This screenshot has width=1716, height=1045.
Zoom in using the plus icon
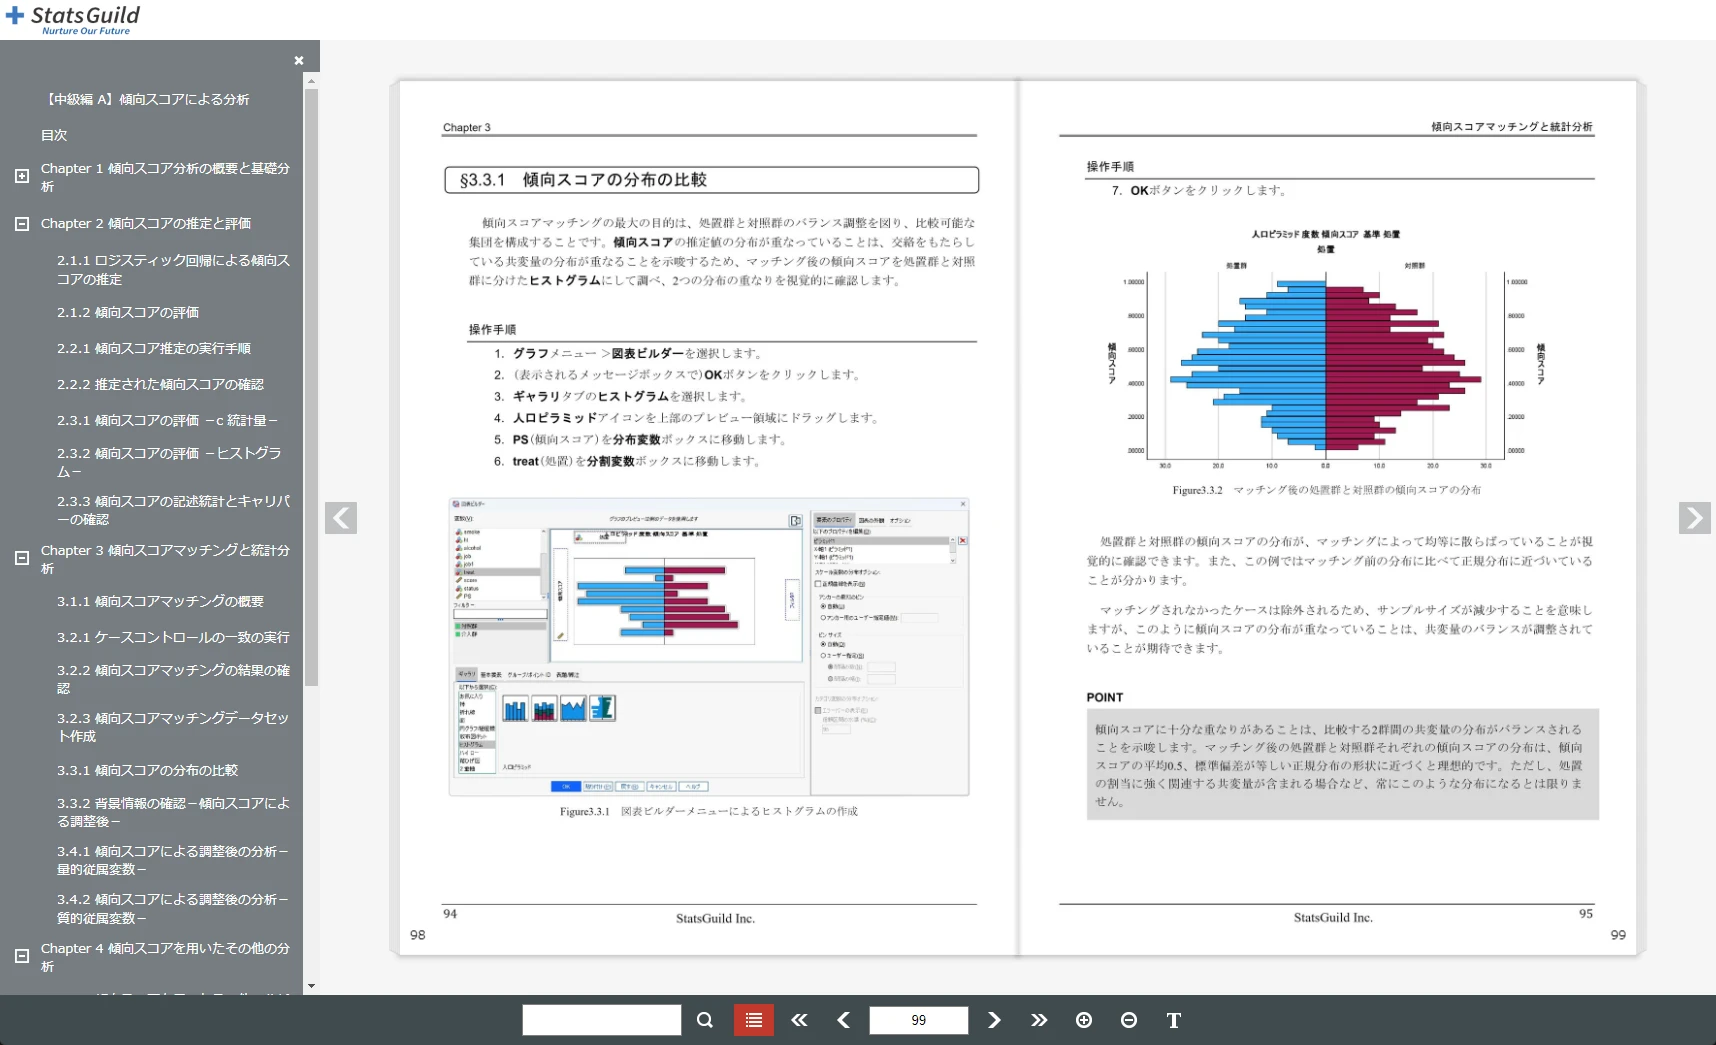click(x=1084, y=1020)
